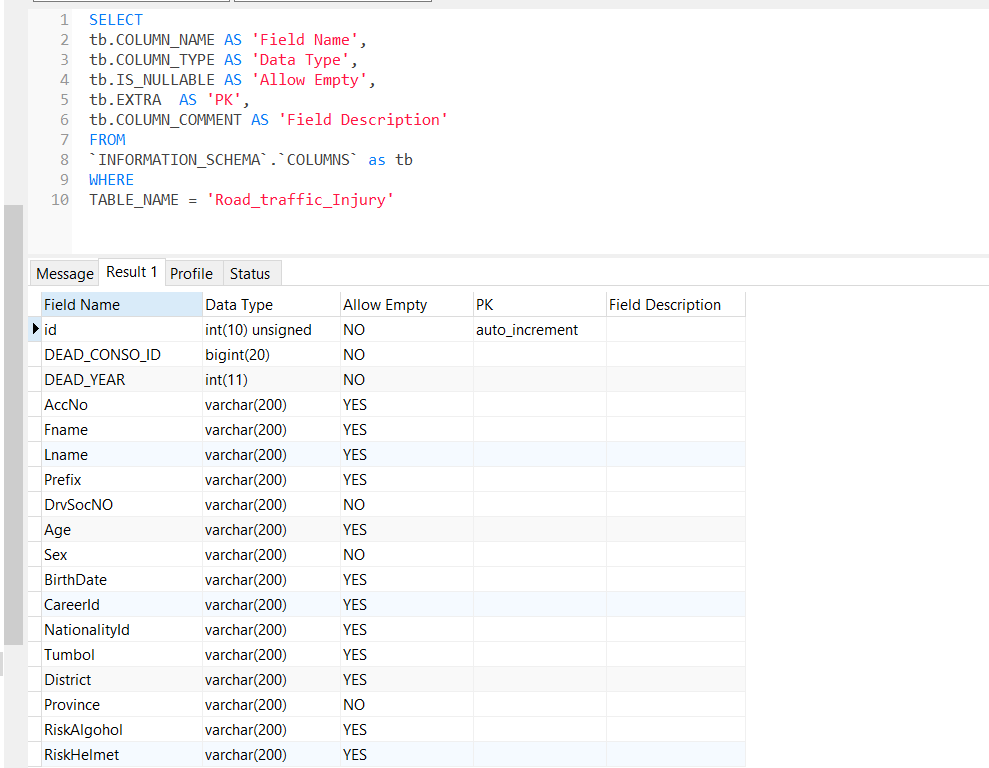
Task: Select the 'District' cell
Action: point(122,680)
